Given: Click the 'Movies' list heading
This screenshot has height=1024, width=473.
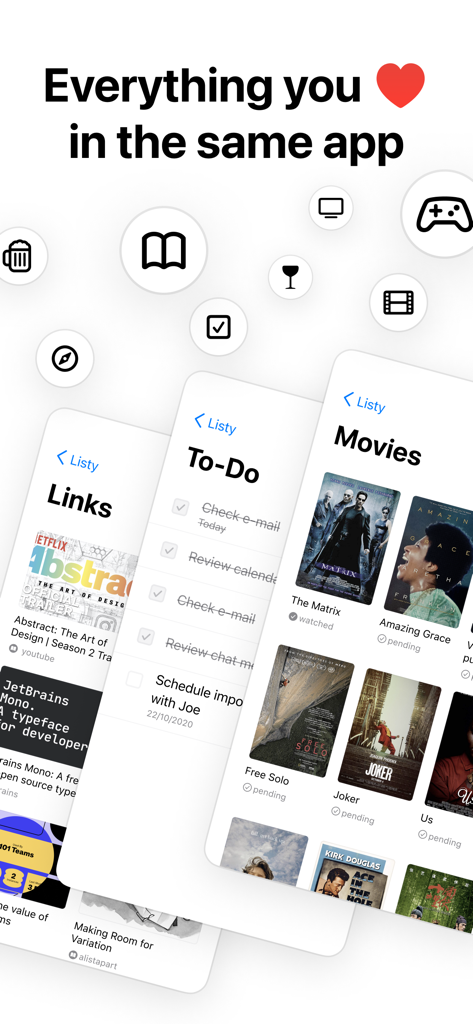Looking at the screenshot, I should pos(378,446).
